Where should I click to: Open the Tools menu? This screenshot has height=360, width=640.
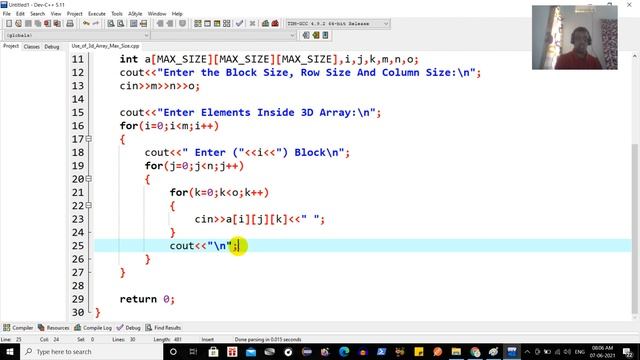(x=117, y=13)
